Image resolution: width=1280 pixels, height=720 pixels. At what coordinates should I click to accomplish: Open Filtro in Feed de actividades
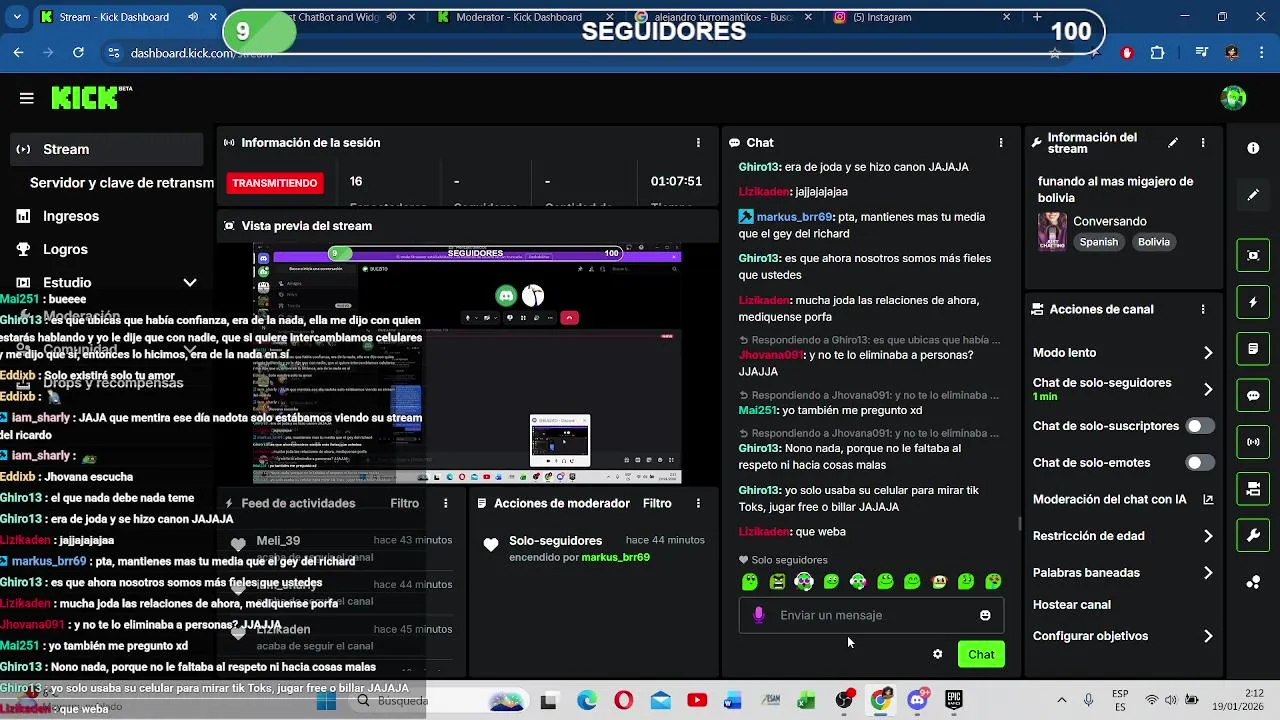(x=405, y=503)
